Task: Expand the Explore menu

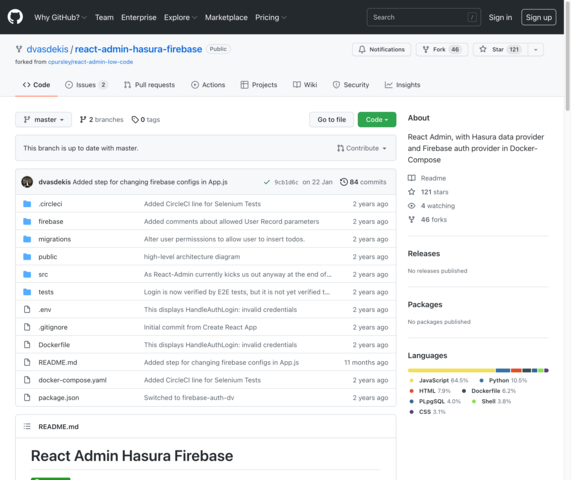Action: tap(180, 17)
